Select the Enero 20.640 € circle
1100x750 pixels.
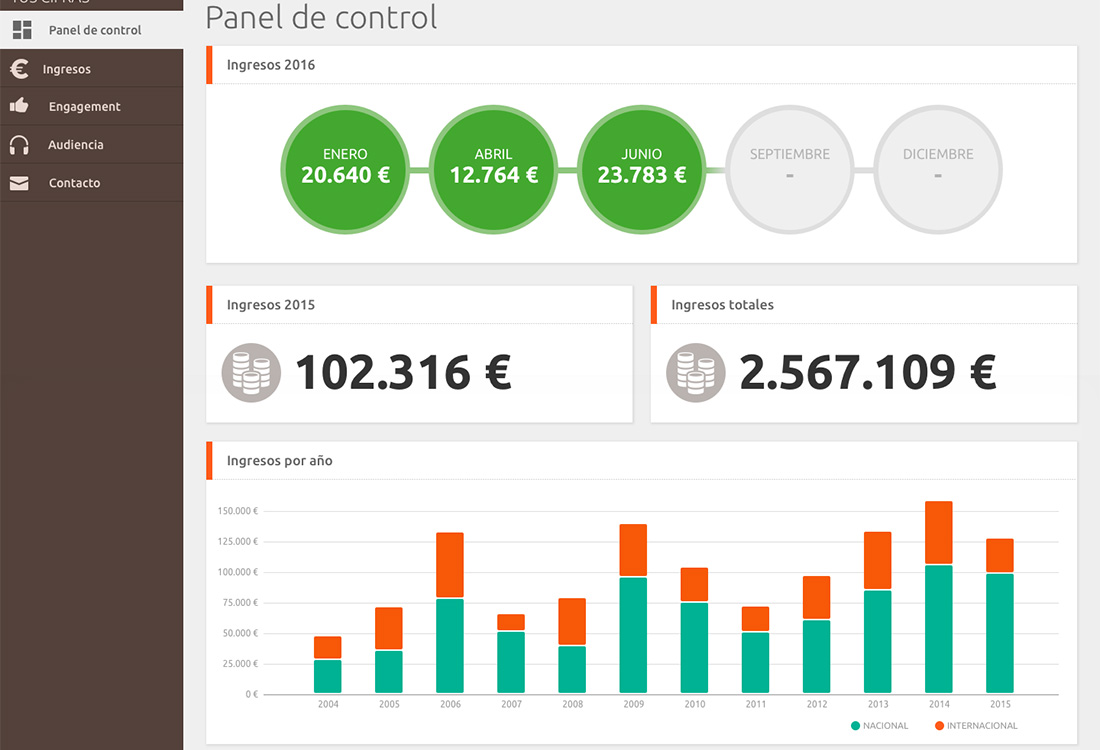tap(345, 167)
